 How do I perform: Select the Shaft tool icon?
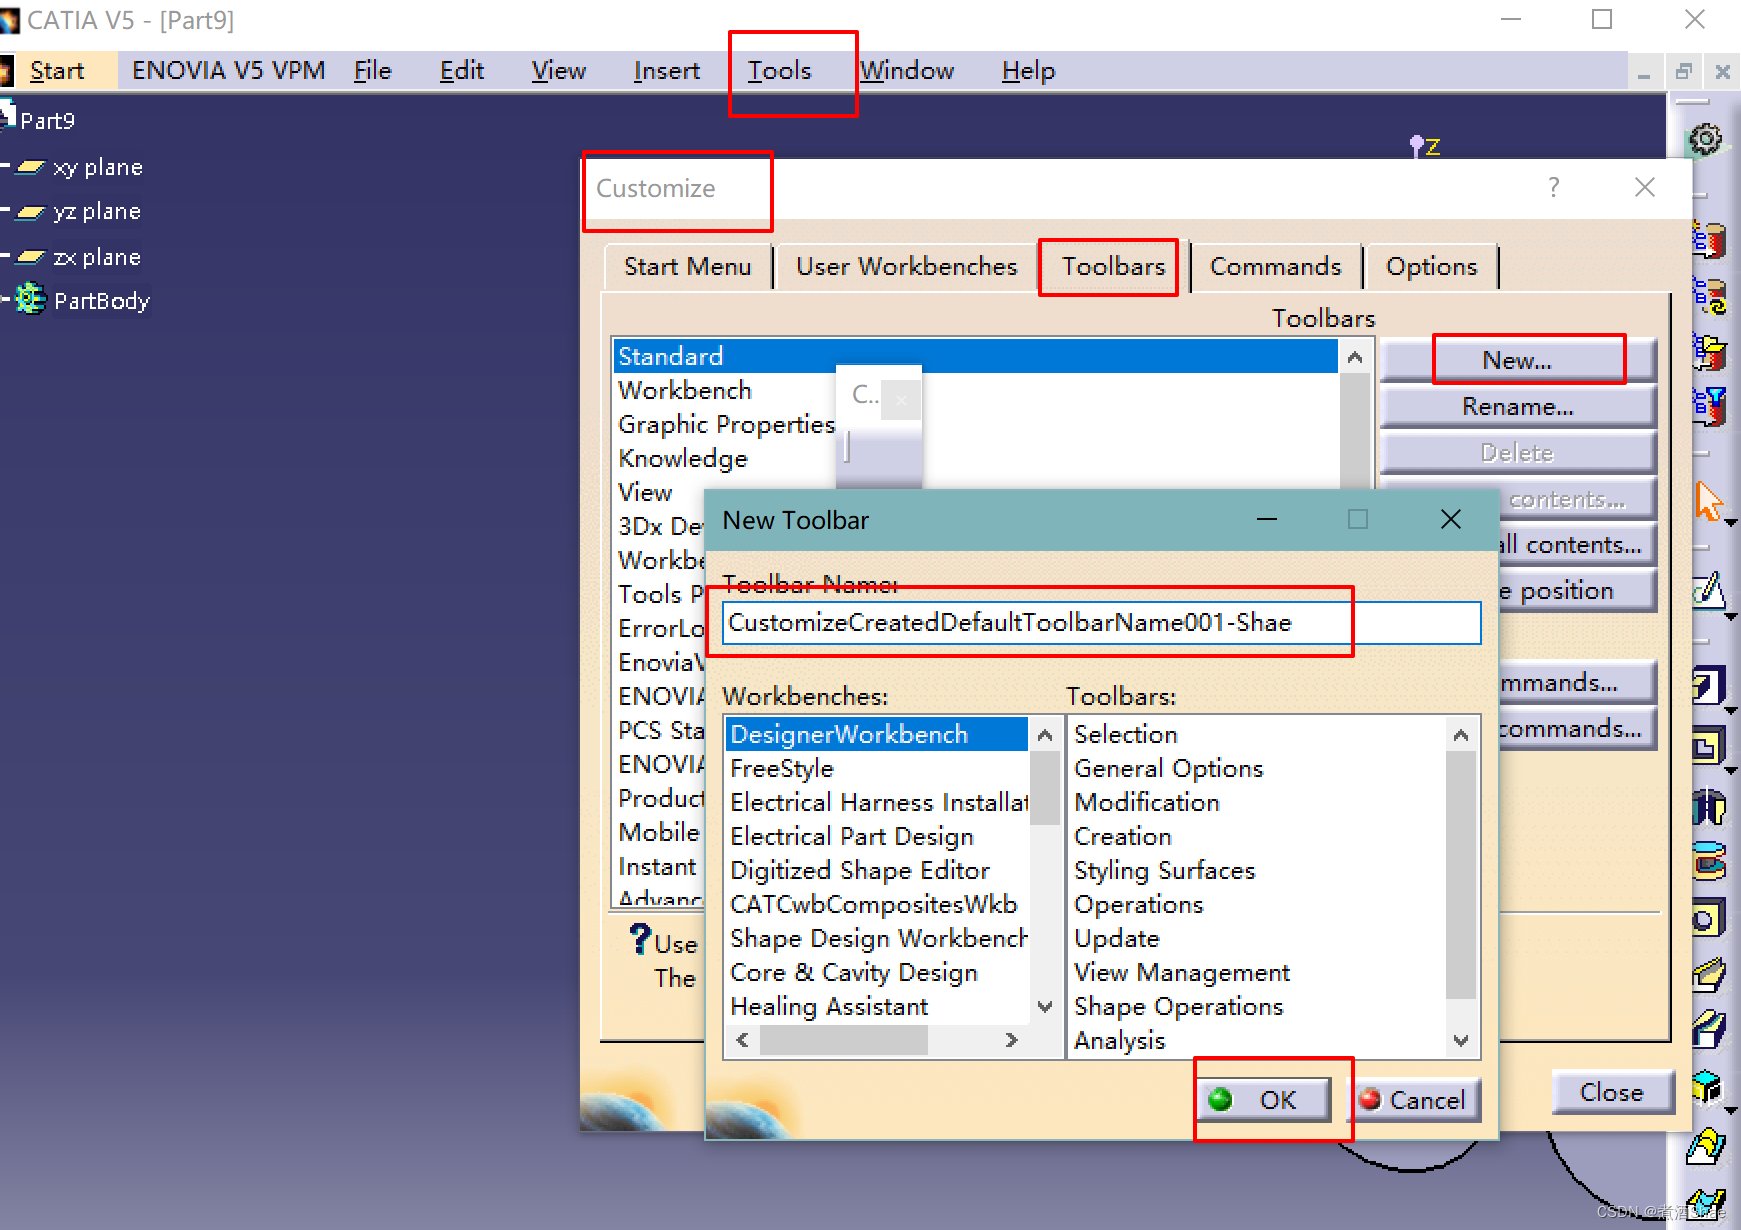click(1708, 806)
